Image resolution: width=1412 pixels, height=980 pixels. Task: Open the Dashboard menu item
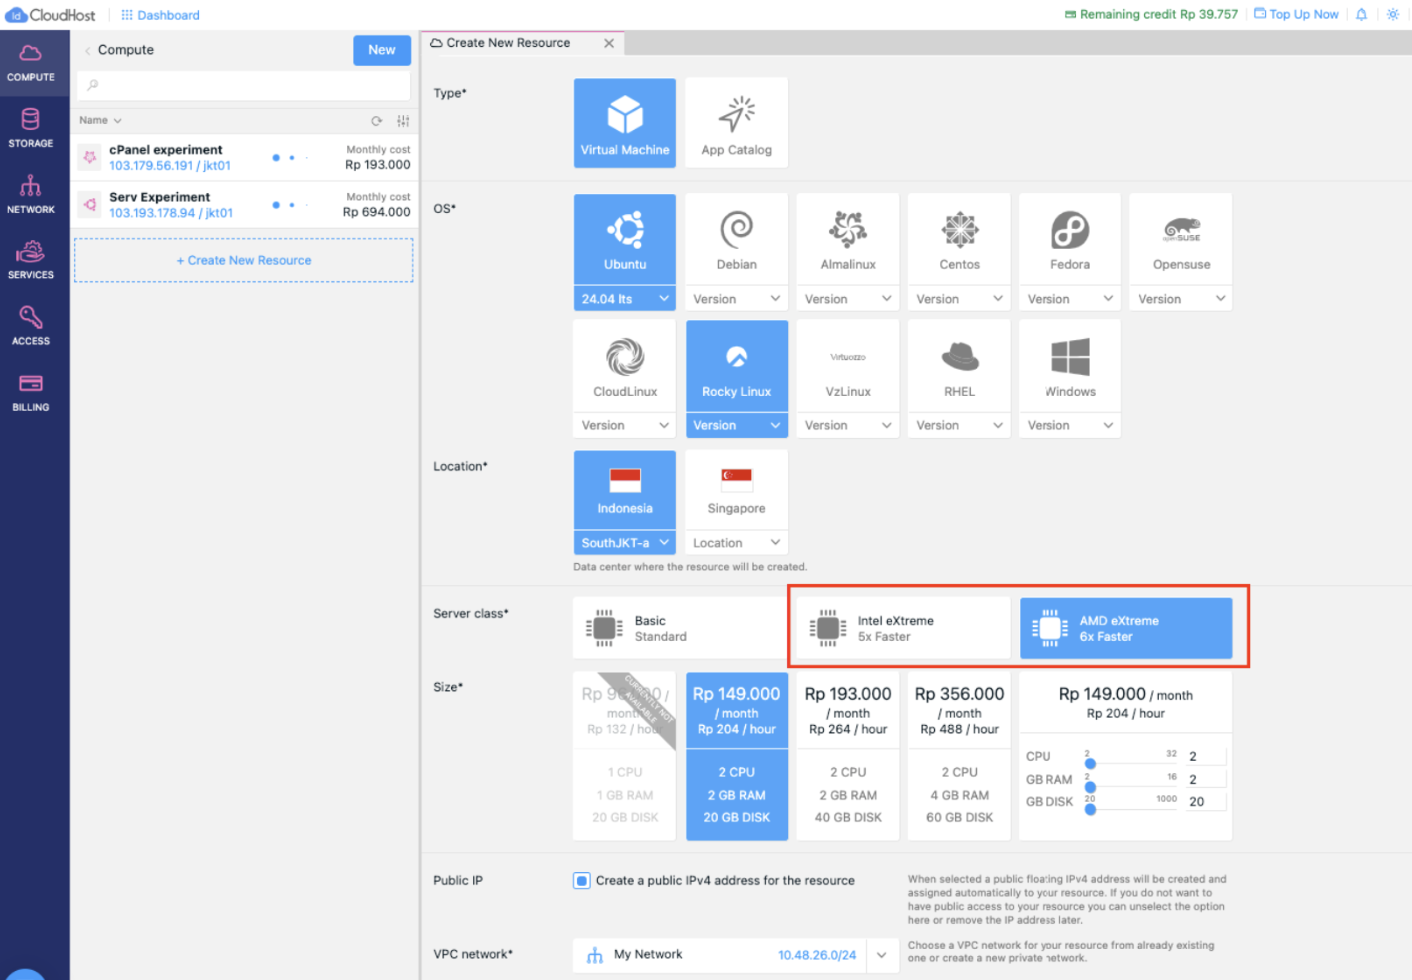point(160,15)
